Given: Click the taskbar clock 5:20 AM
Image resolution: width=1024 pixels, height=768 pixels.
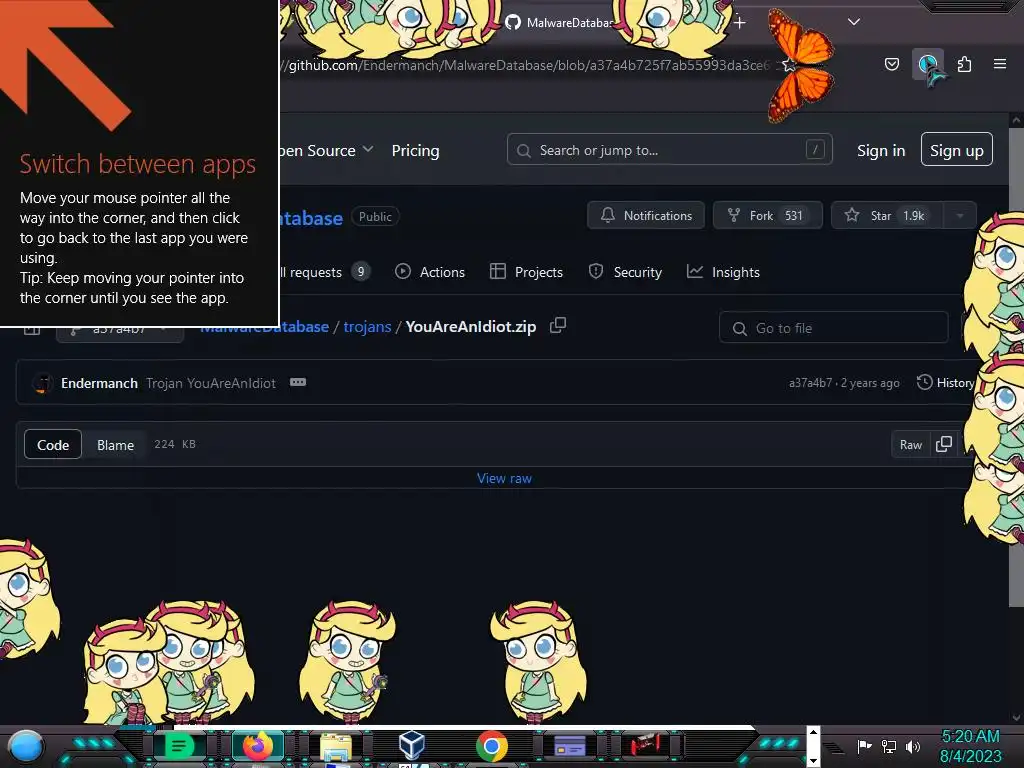Looking at the screenshot, I should pyautogui.click(x=970, y=736).
